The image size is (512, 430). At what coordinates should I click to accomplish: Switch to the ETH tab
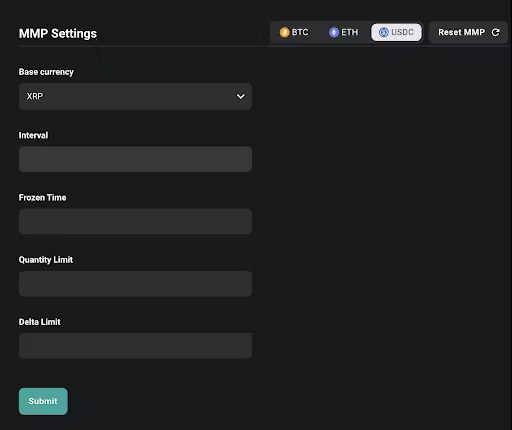[344, 32]
